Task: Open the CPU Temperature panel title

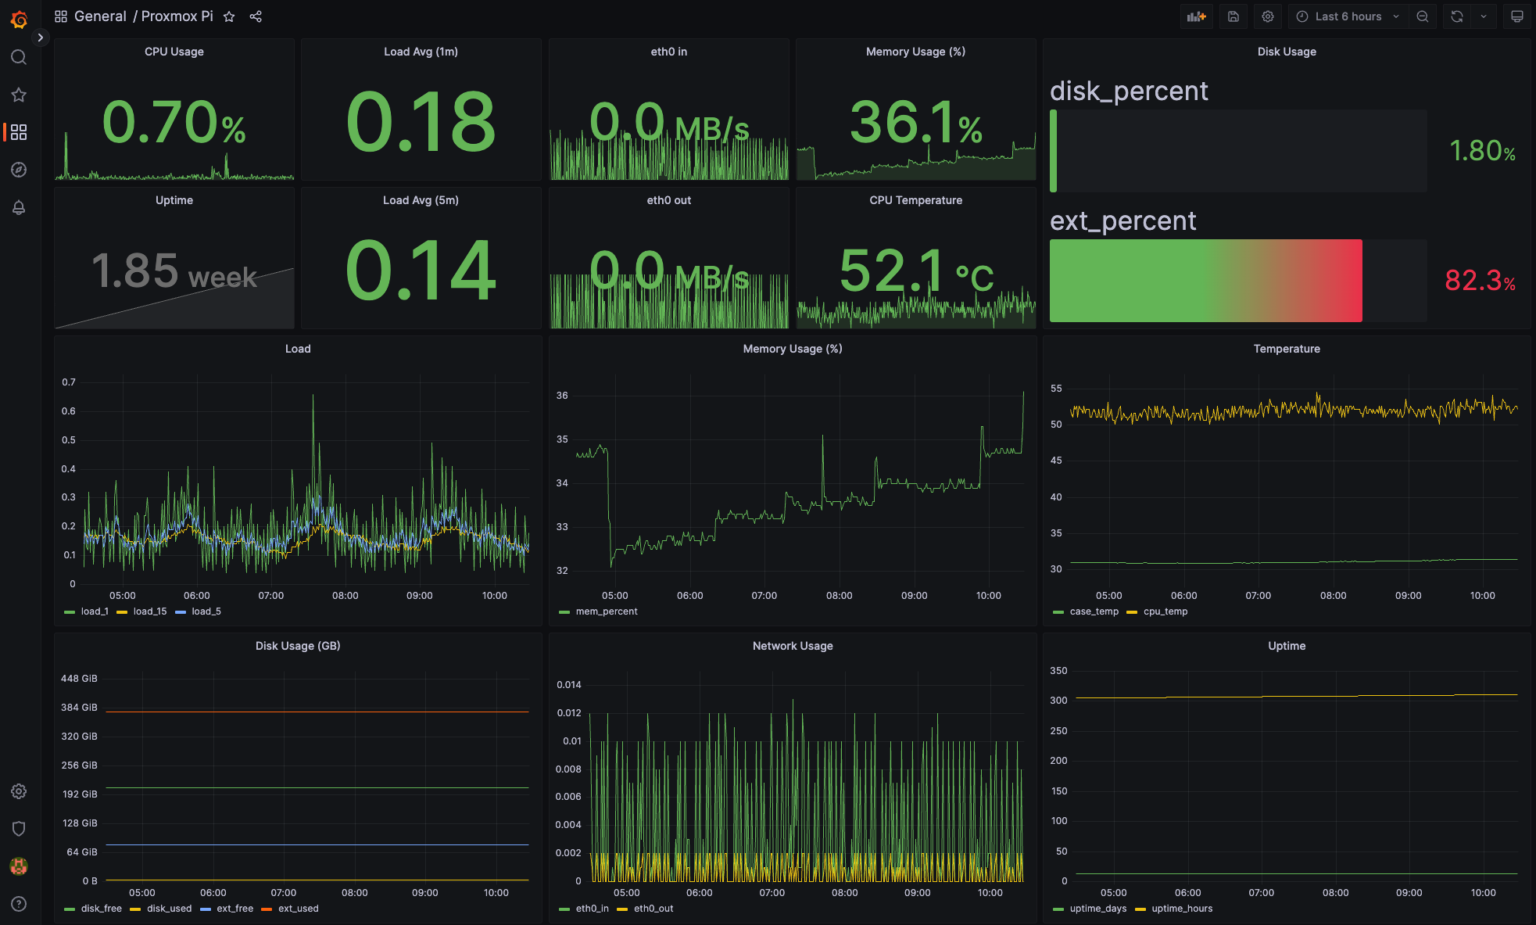Action: tap(916, 201)
